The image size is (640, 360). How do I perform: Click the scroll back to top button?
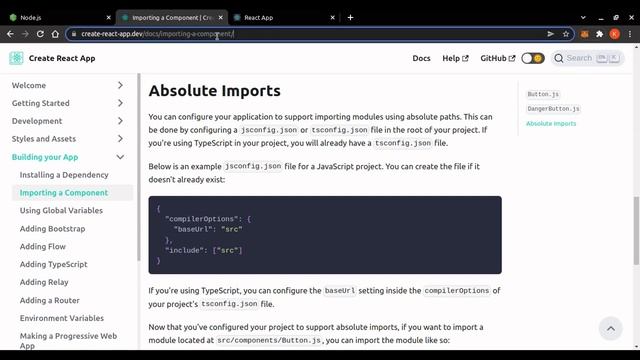tap(611, 329)
